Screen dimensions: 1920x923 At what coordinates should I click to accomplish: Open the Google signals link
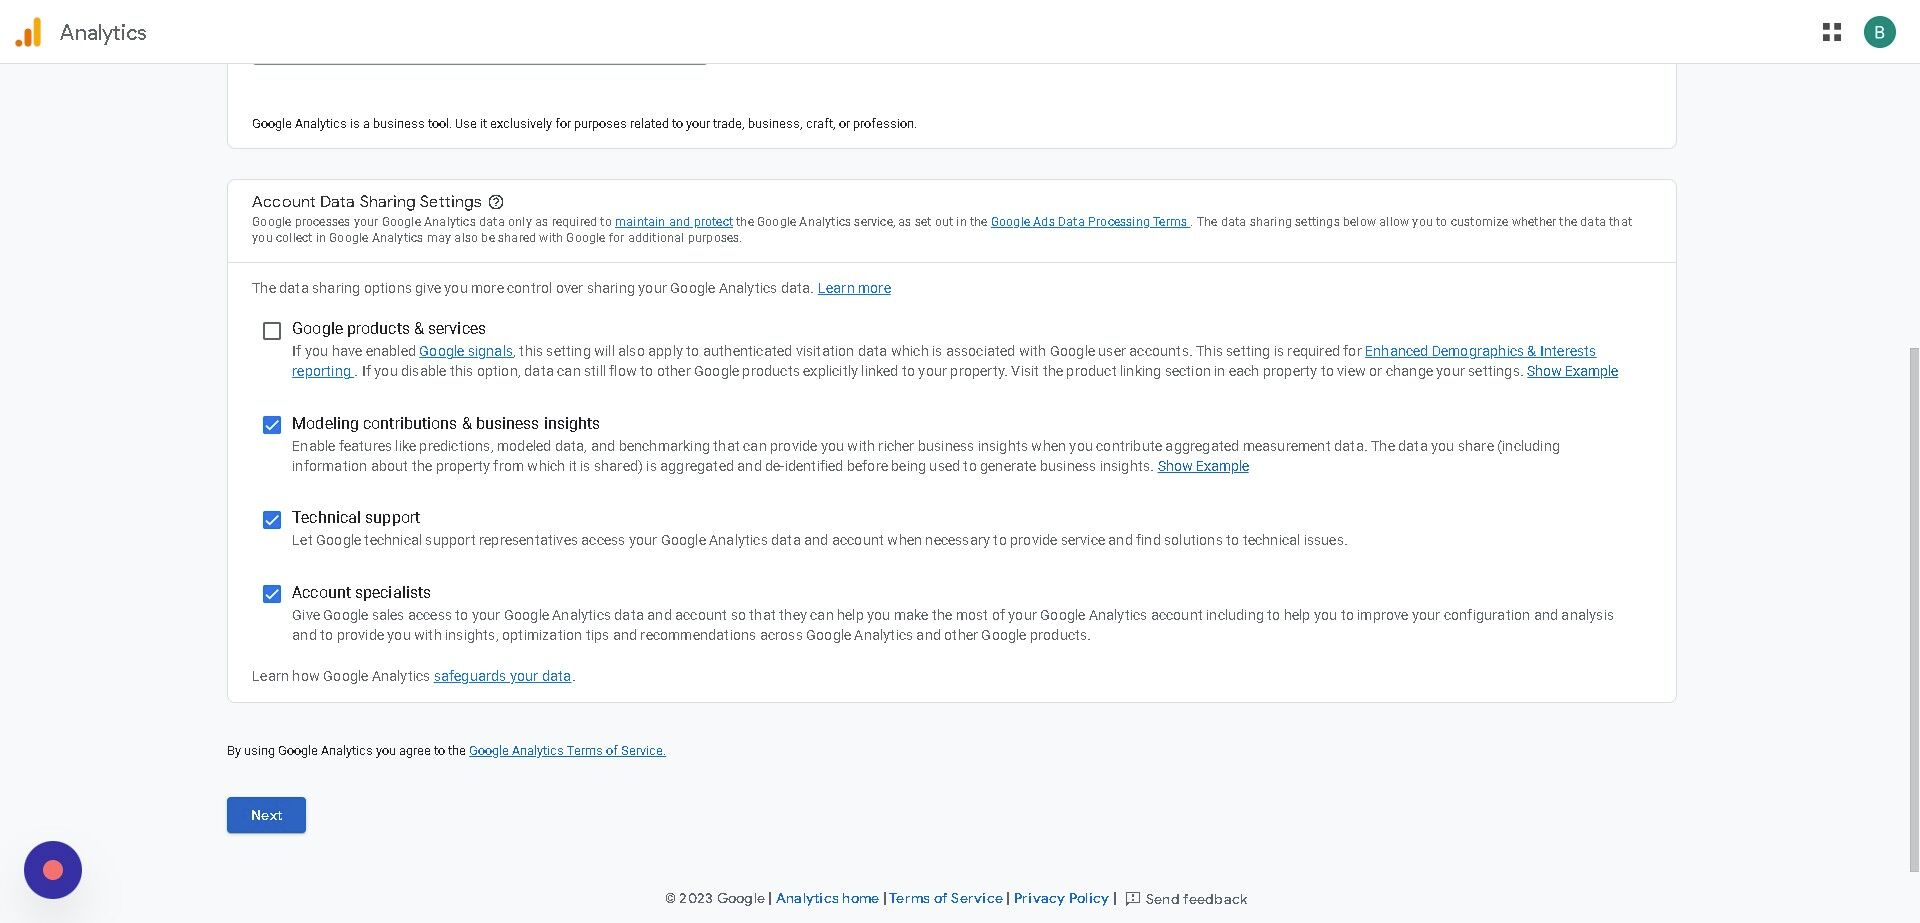pos(466,351)
